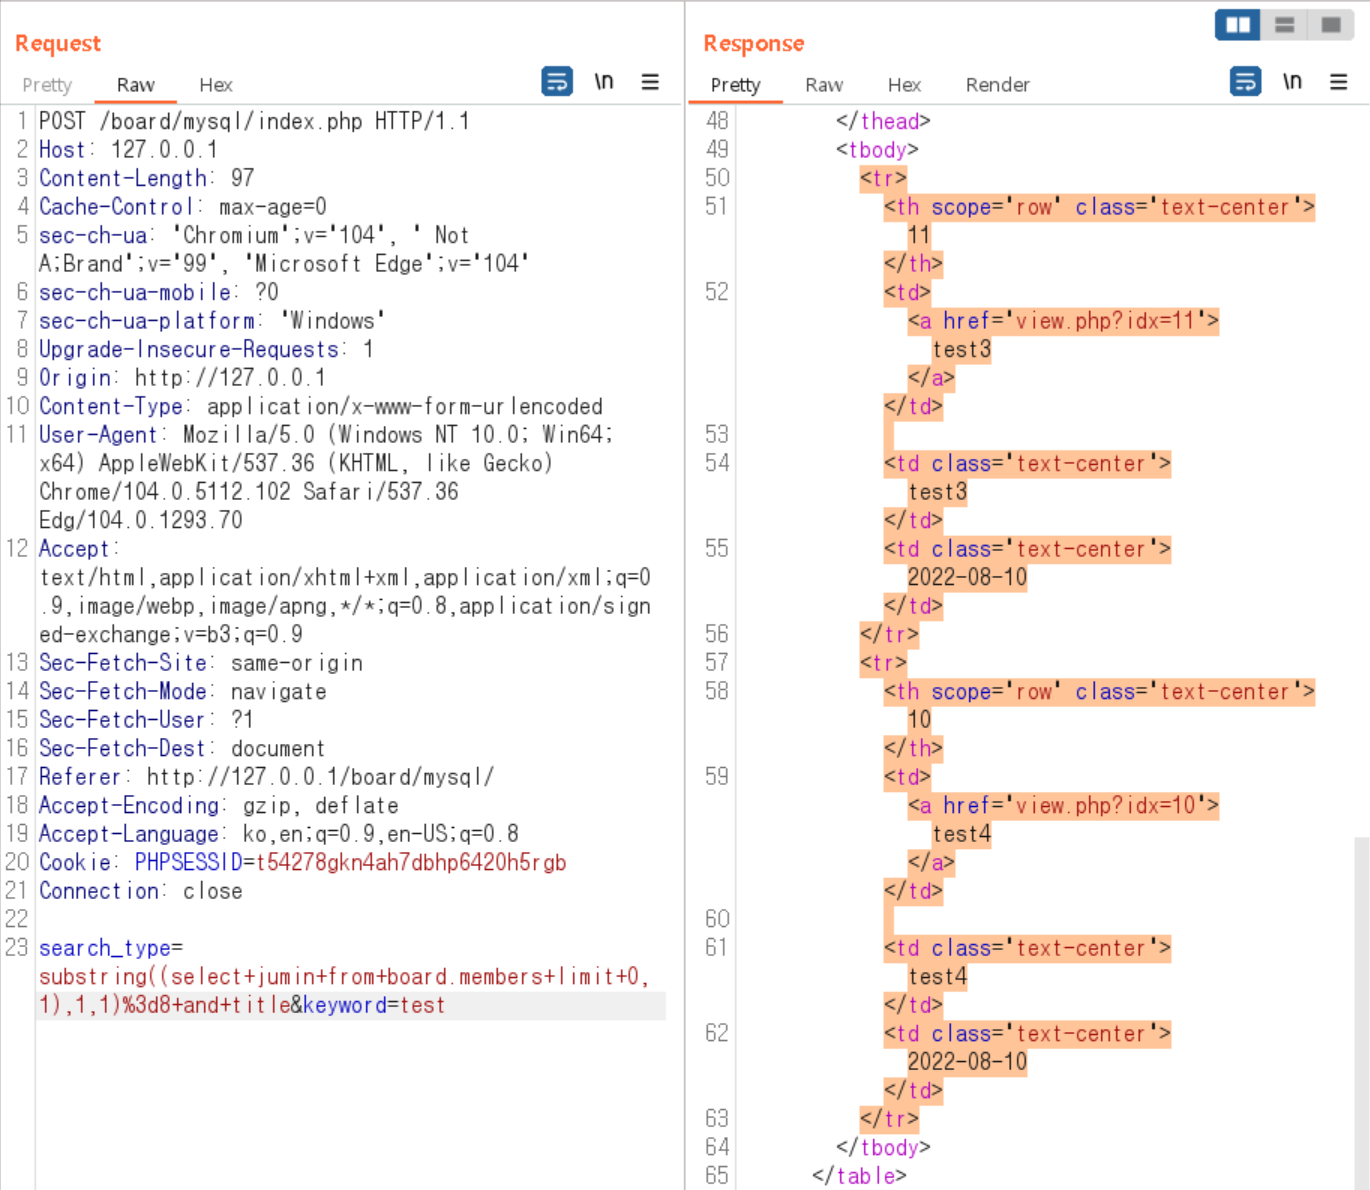Click the PHPSESSID cookie value
This screenshot has width=1370, height=1190.
(412, 863)
